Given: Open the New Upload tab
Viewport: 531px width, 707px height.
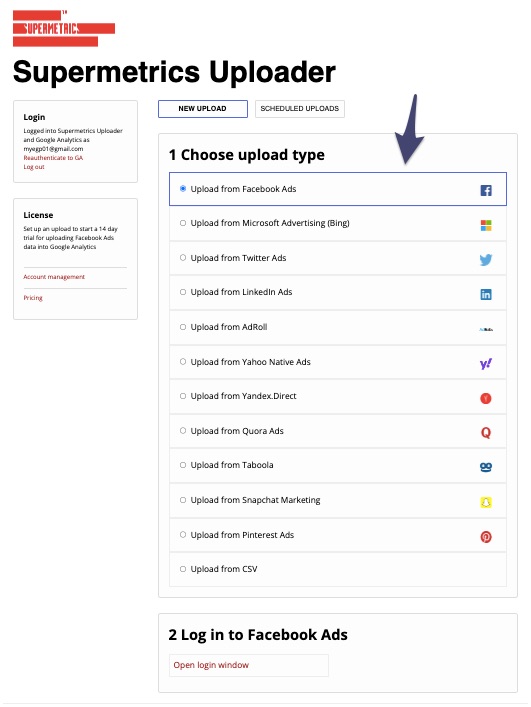Looking at the screenshot, I should point(202,109).
